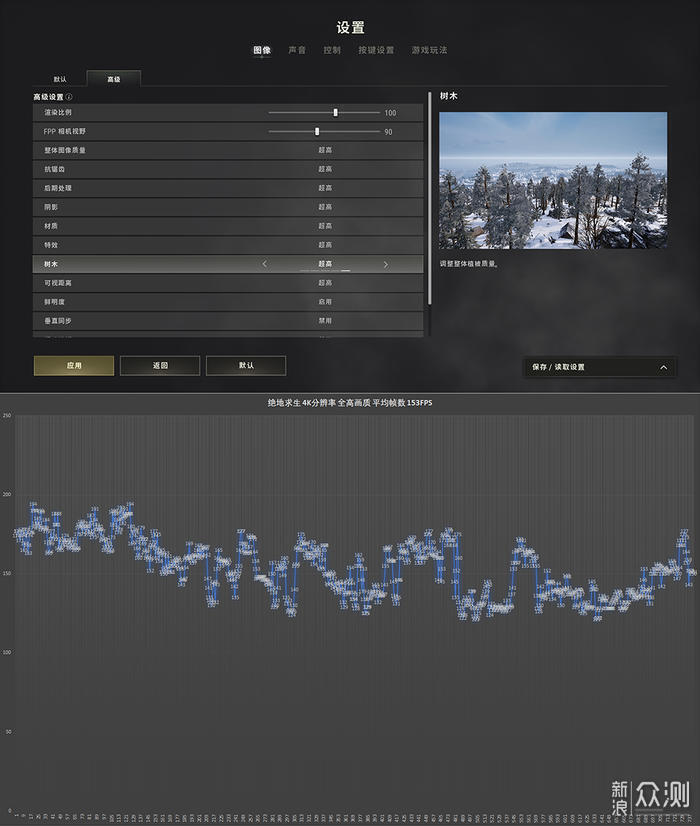Switch to the 图像 settings tab

262,50
